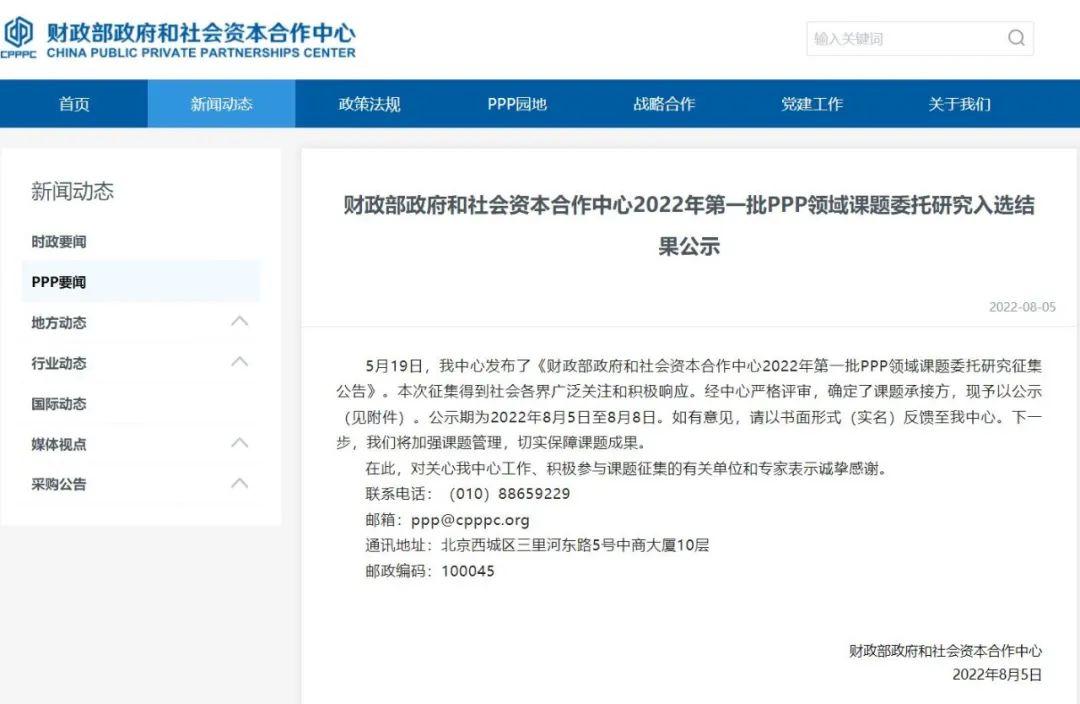Click the 新闻动态 sidebar heading
The width and height of the screenshot is (1080, 704).
pyautogui.click(x=72, y=192)
